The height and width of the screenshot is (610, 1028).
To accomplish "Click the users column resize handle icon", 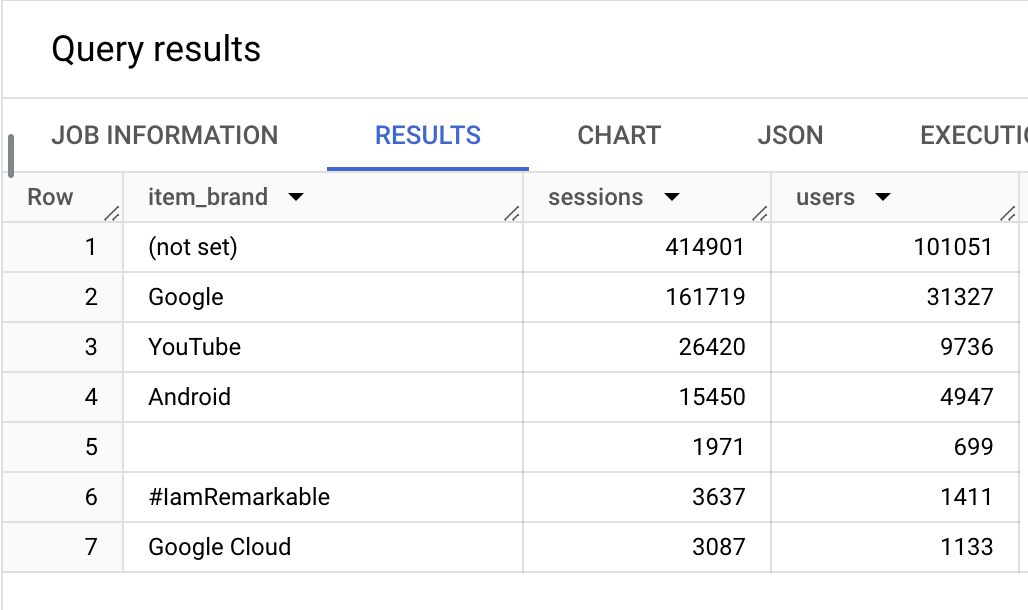I will coord(1008,213).
